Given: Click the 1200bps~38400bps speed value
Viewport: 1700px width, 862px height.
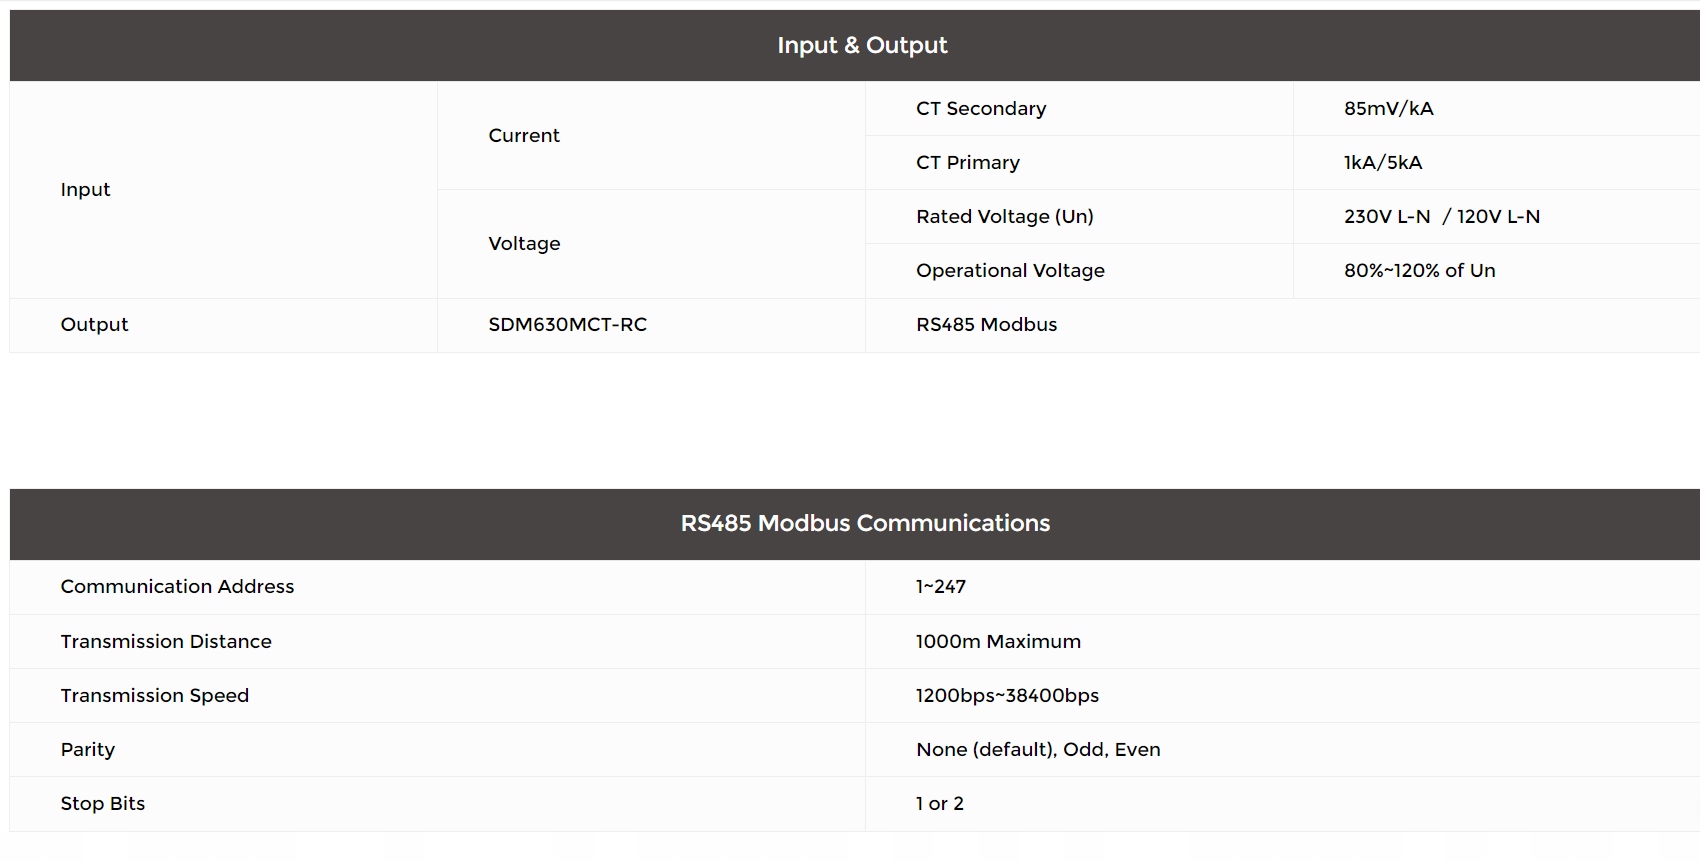Looking at the screenshot, I should 1007,695.
